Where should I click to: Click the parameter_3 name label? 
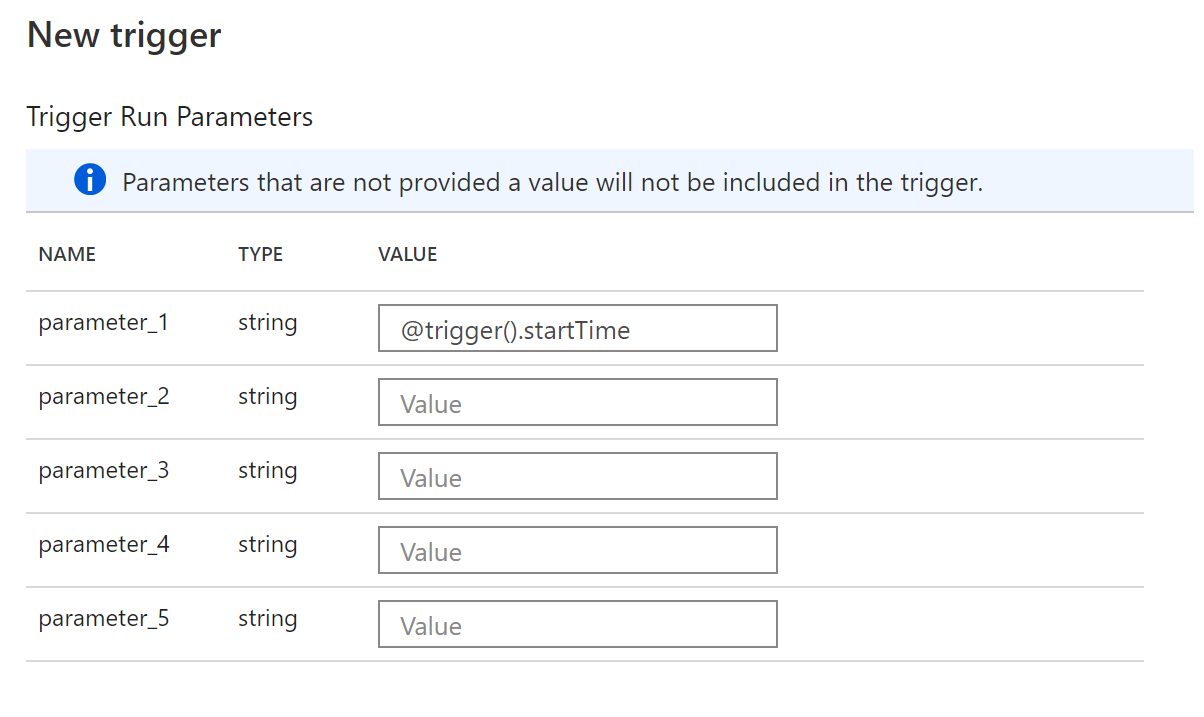tap(103, 470)
